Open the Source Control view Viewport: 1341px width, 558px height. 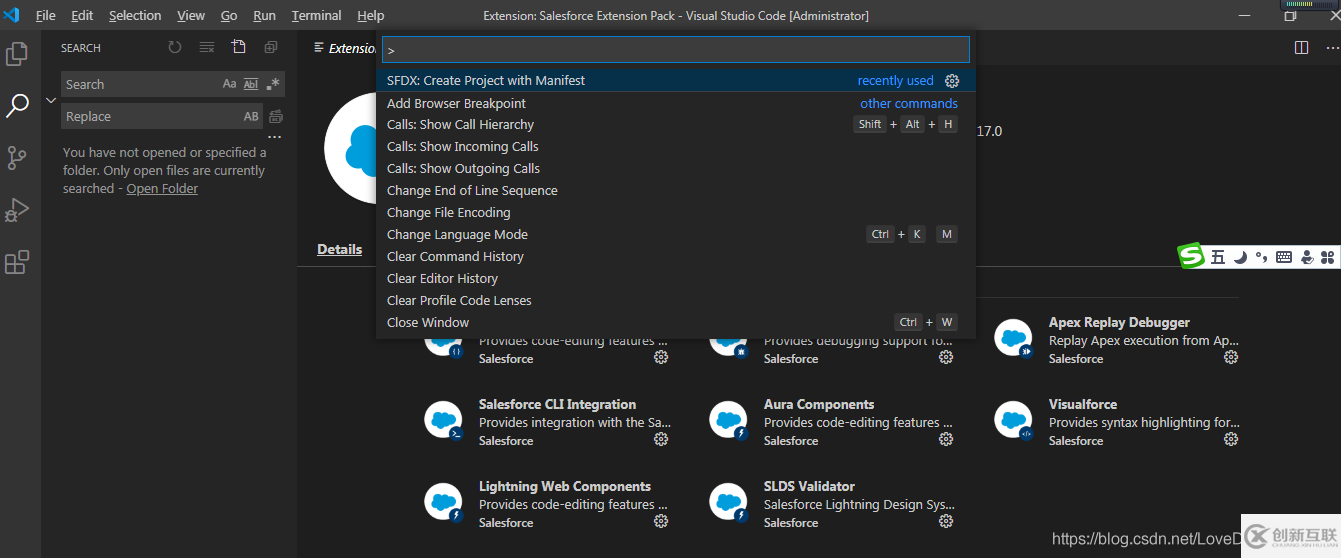coord(17,158)
